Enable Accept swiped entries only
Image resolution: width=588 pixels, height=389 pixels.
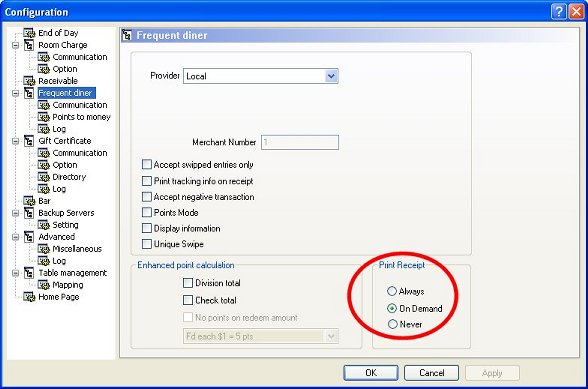coord(147,164)
